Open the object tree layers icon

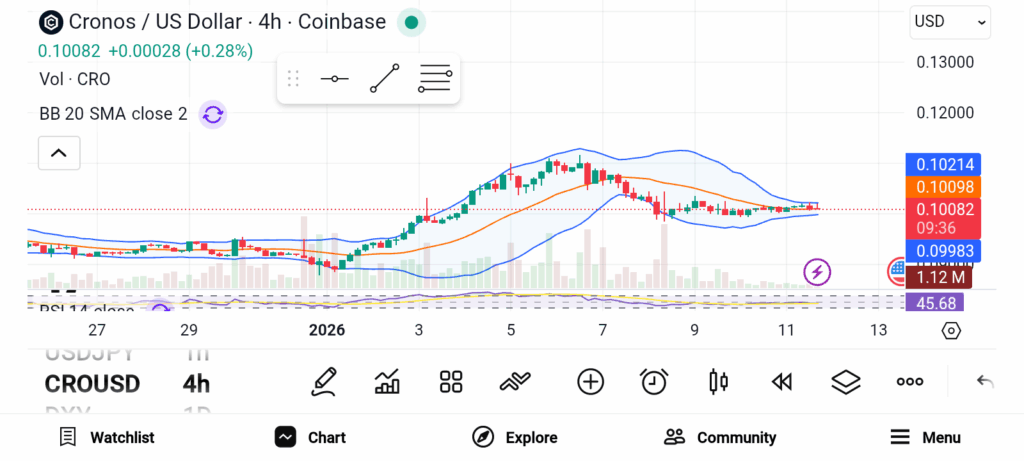846,381
